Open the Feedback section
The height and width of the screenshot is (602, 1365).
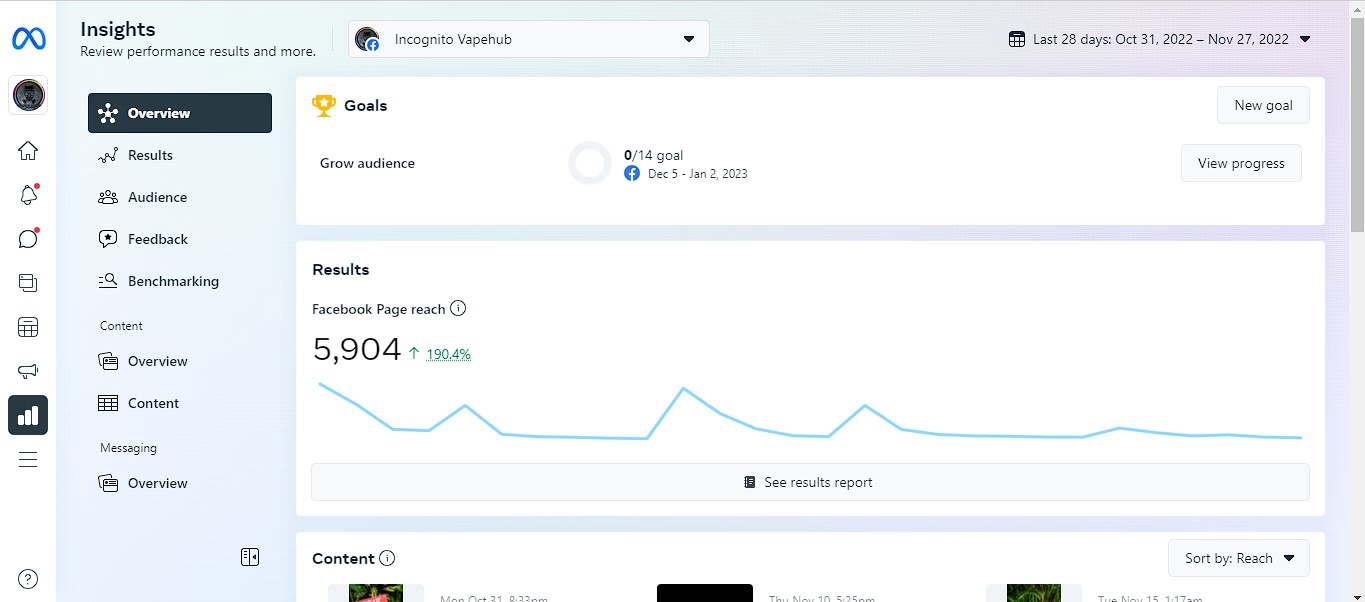pos(180,239)
